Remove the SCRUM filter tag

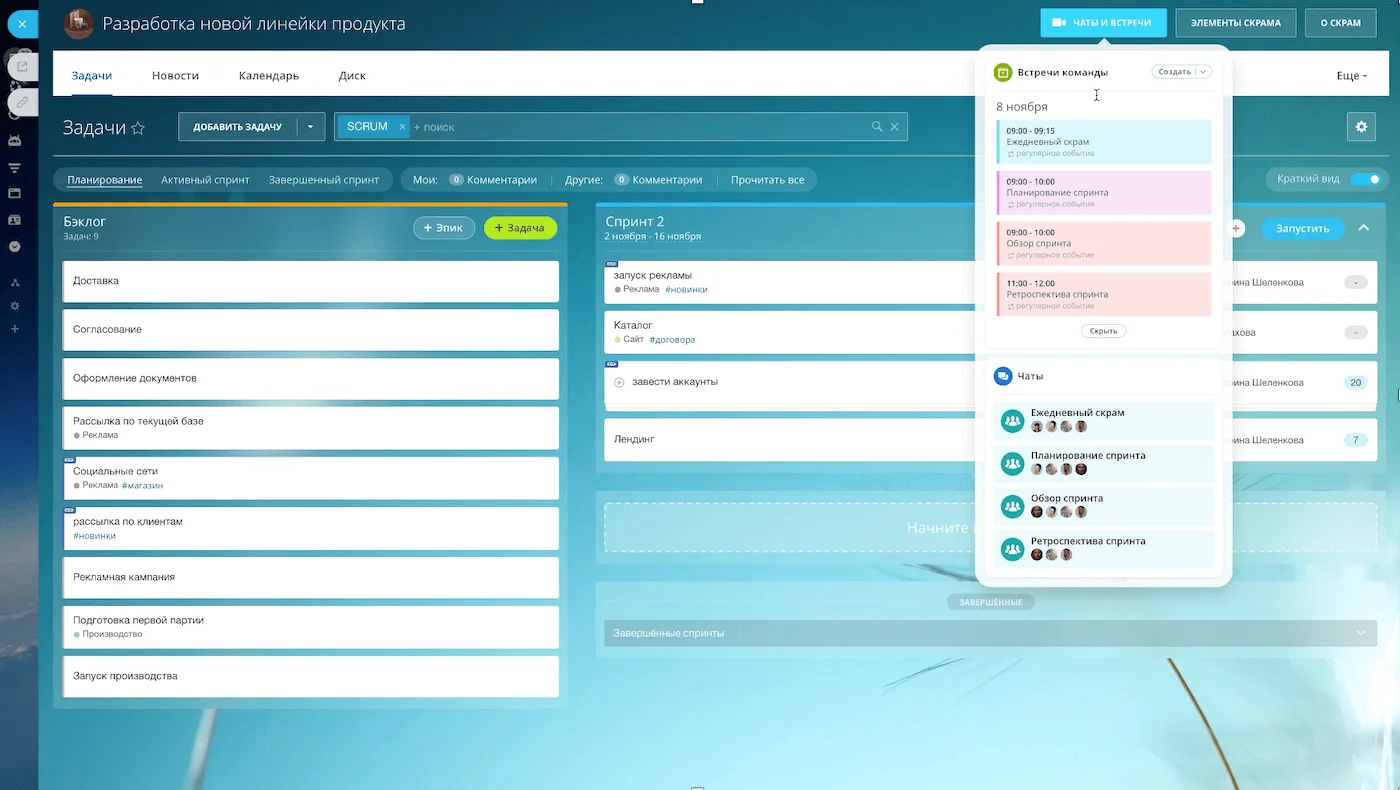402,127
